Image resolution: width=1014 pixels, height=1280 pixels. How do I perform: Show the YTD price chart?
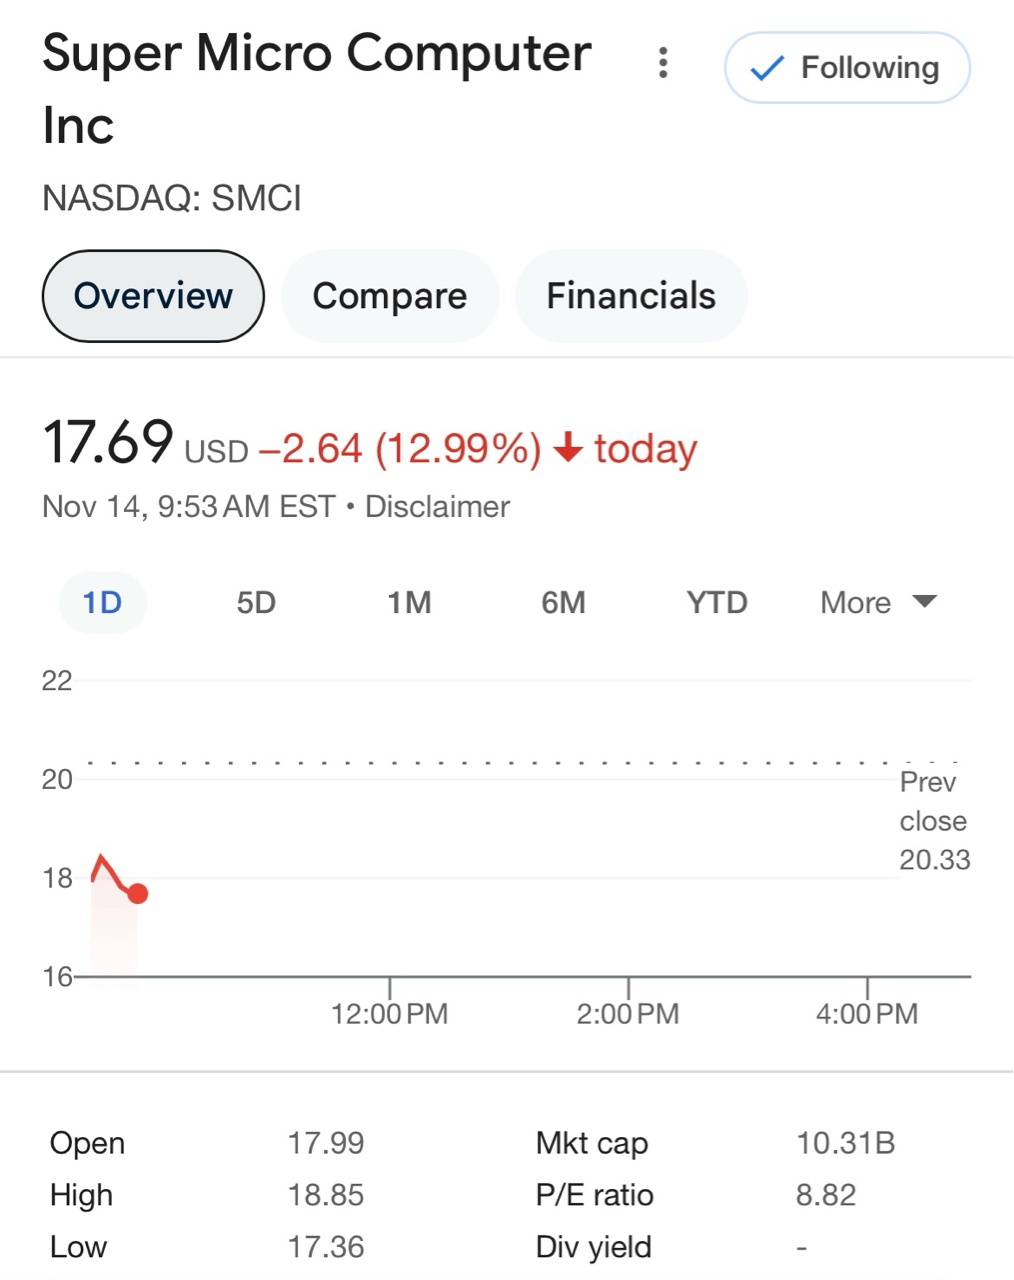click(x=717, y=603)
